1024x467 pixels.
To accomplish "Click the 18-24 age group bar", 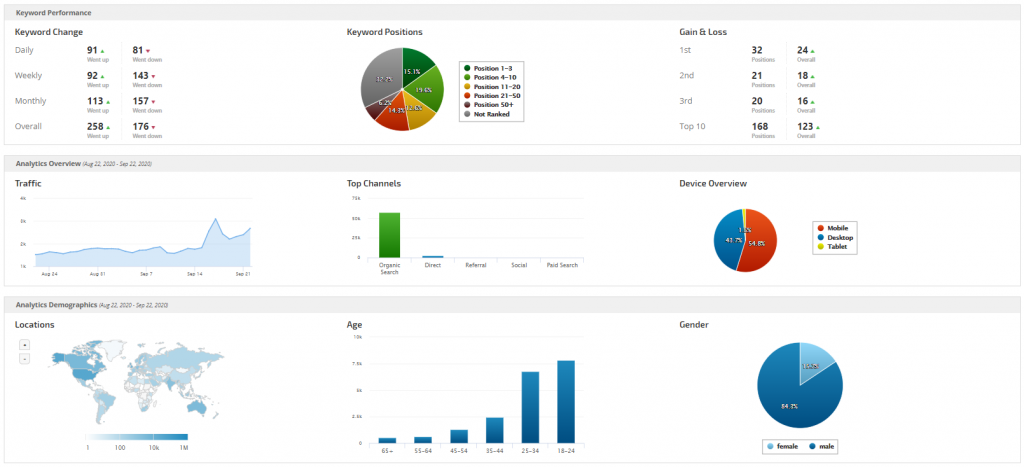I will [x=566, y=402].
